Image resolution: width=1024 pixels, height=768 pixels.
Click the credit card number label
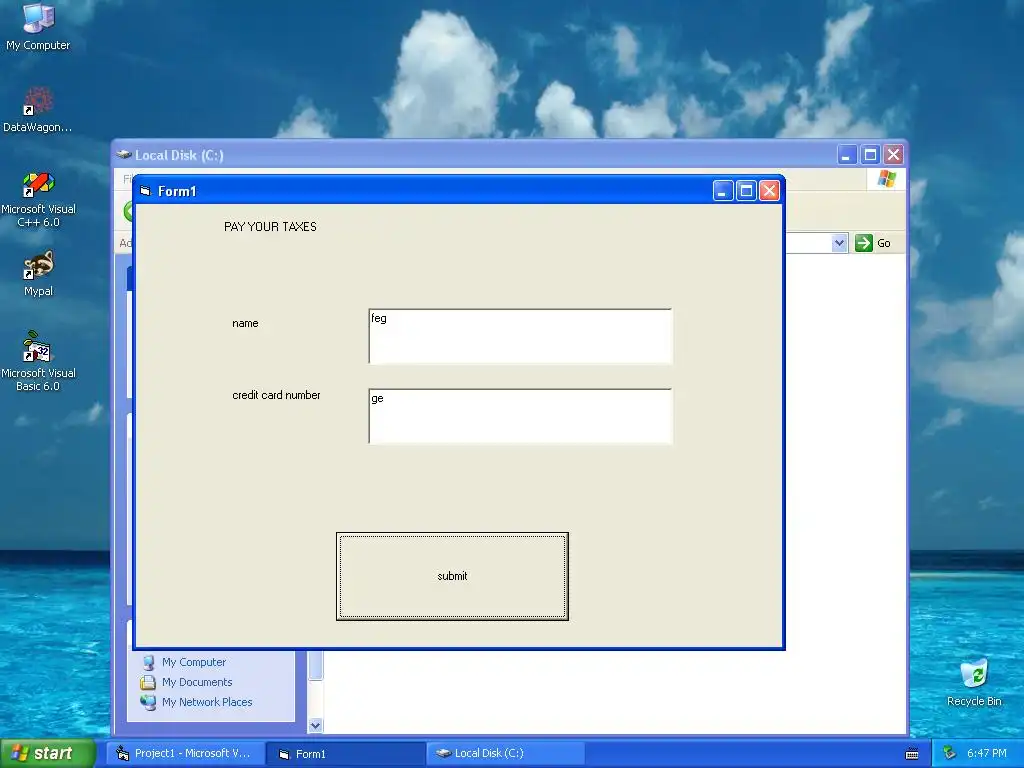pos(276,395)
